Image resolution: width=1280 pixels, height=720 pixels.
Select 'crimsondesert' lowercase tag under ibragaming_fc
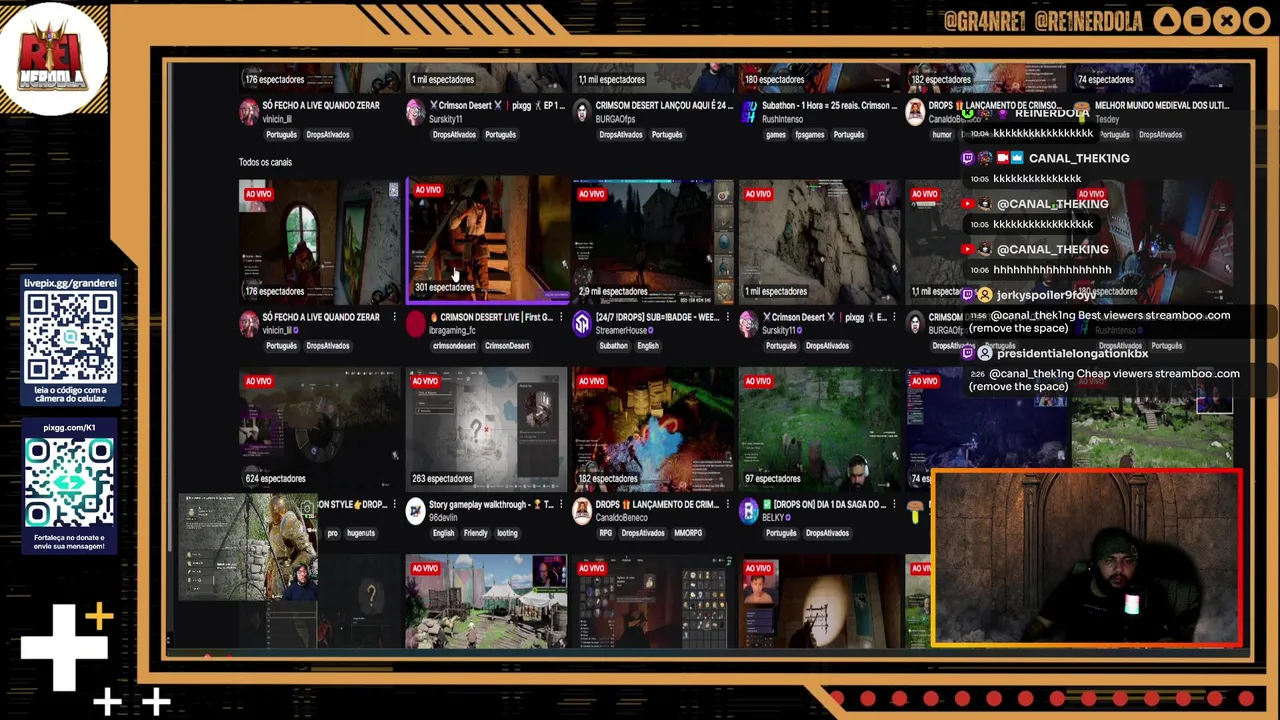454,346
